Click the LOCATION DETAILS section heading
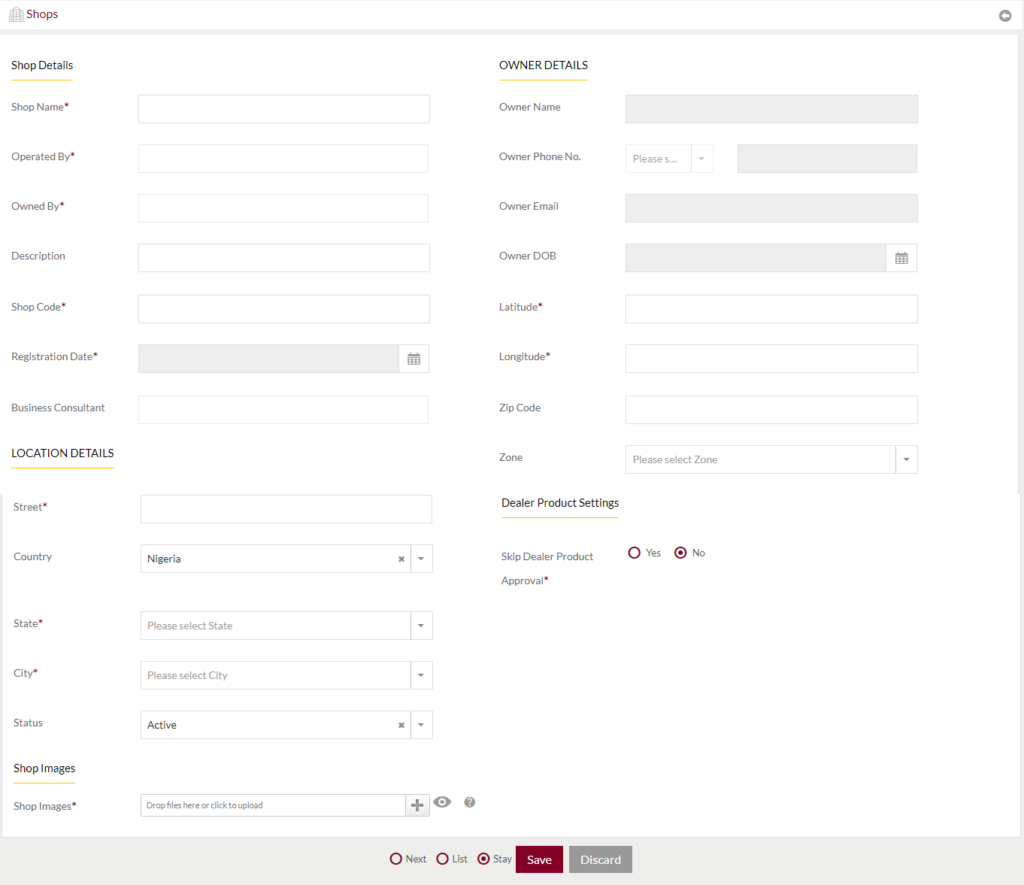The height and width of the screenshot is (885, 1024). [63, 453]
